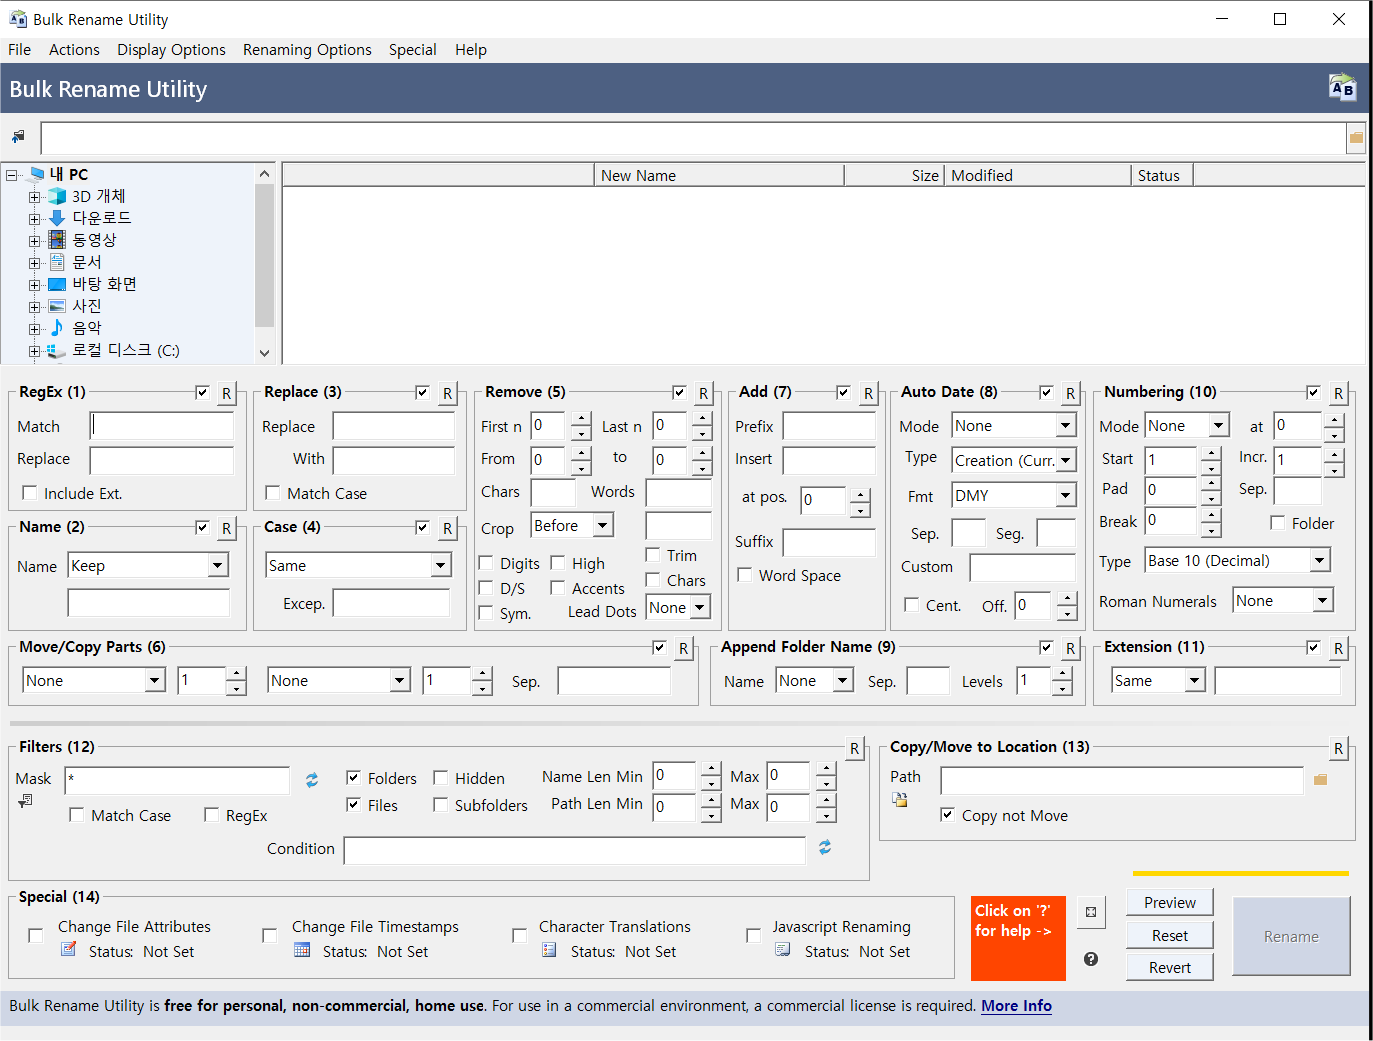
Task: Open Renaming Options menu
Action: [x=307, y=50]
